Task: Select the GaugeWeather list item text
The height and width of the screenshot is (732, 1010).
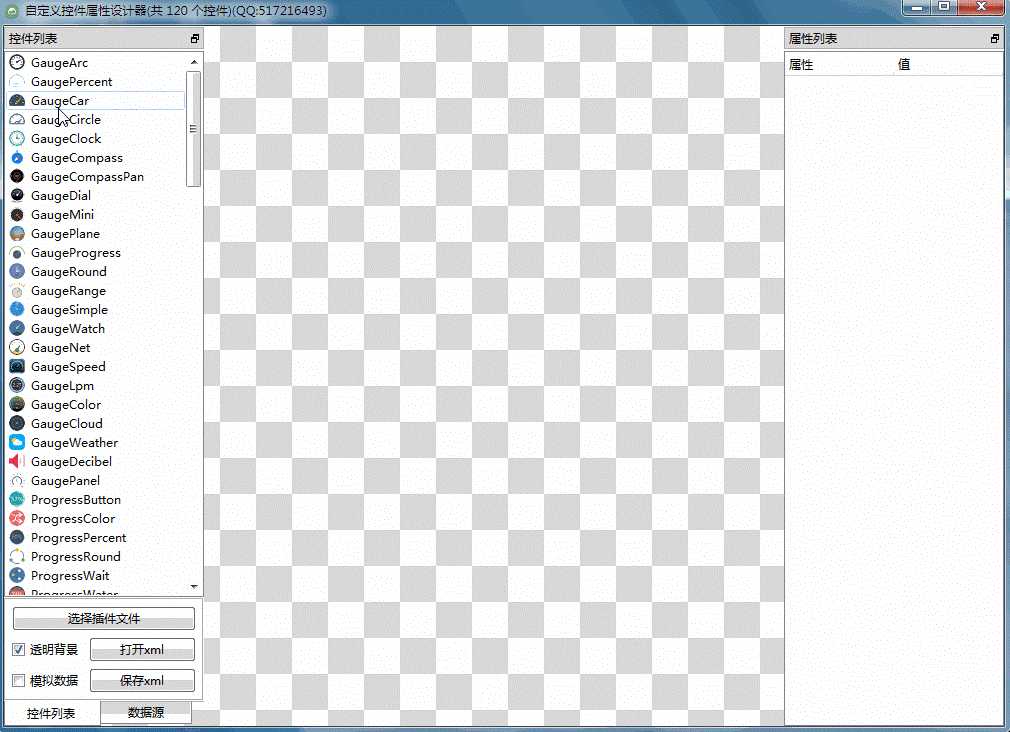Action: coord(75,443)
